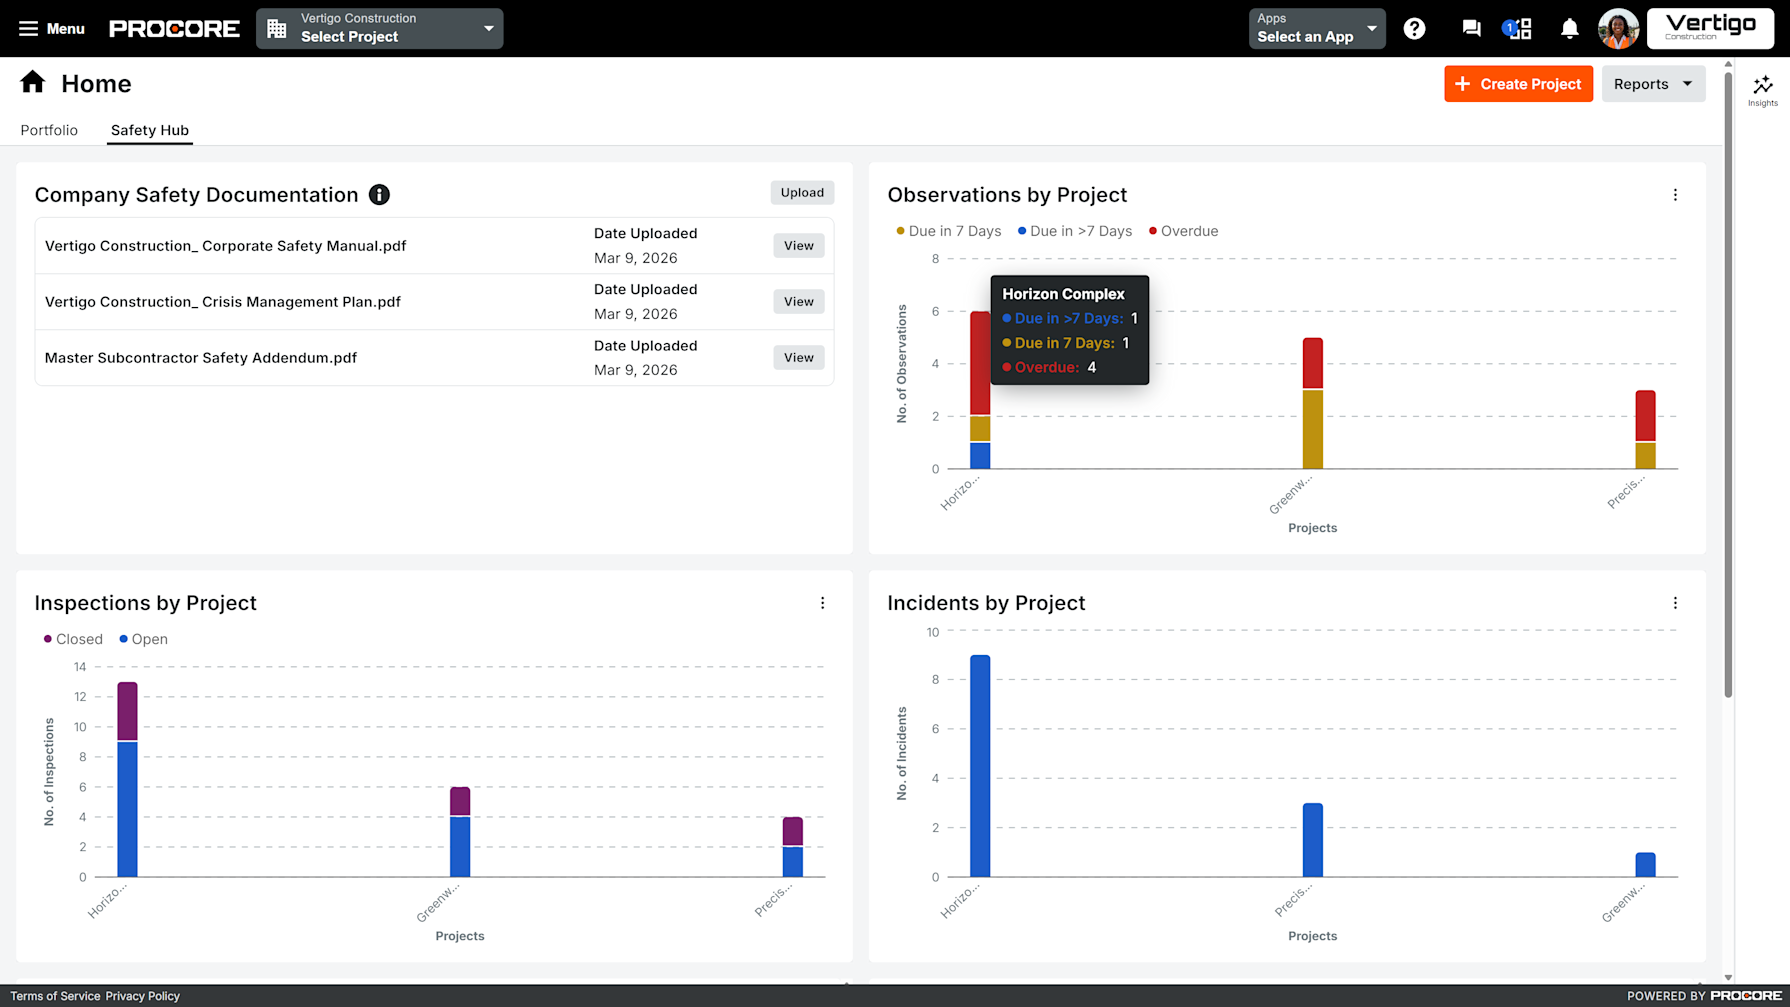Screen dimensions: 1790x1007
Task: Toggle Open inspections legend series
Action: pyautogui.click(x=143, y=639)
